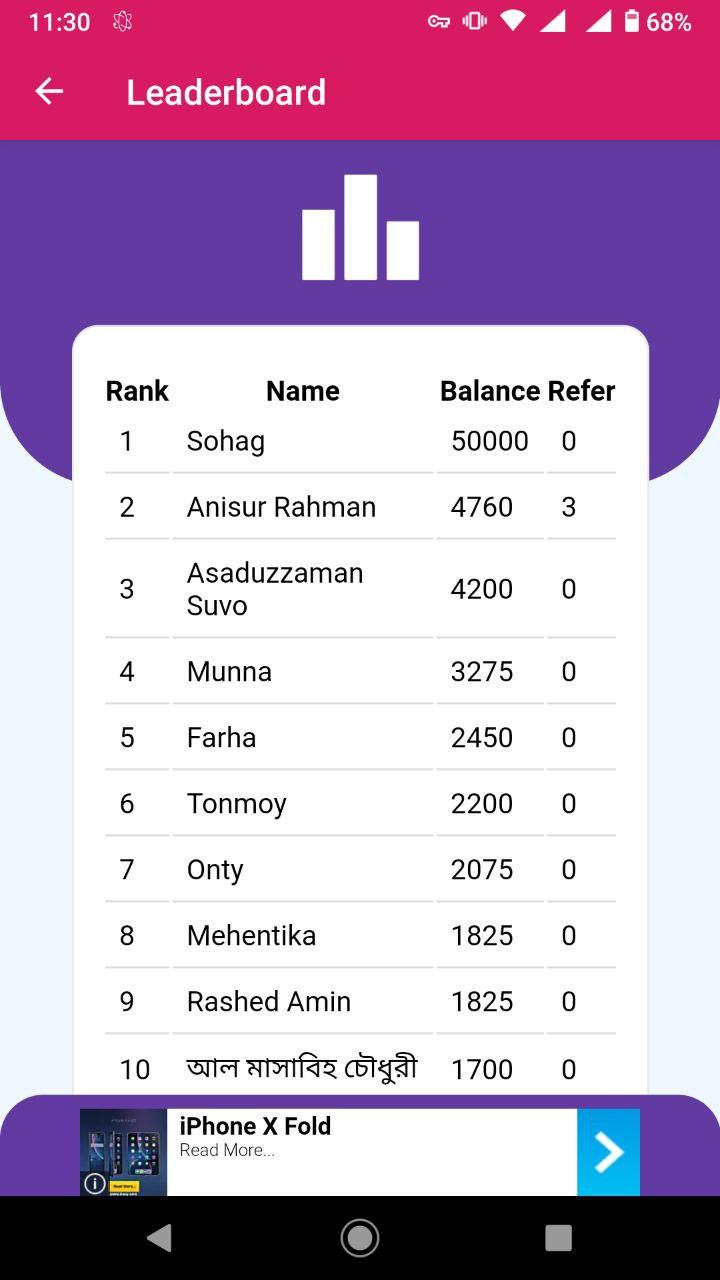Open the Read More ad link

click(x=227, y=1150)
